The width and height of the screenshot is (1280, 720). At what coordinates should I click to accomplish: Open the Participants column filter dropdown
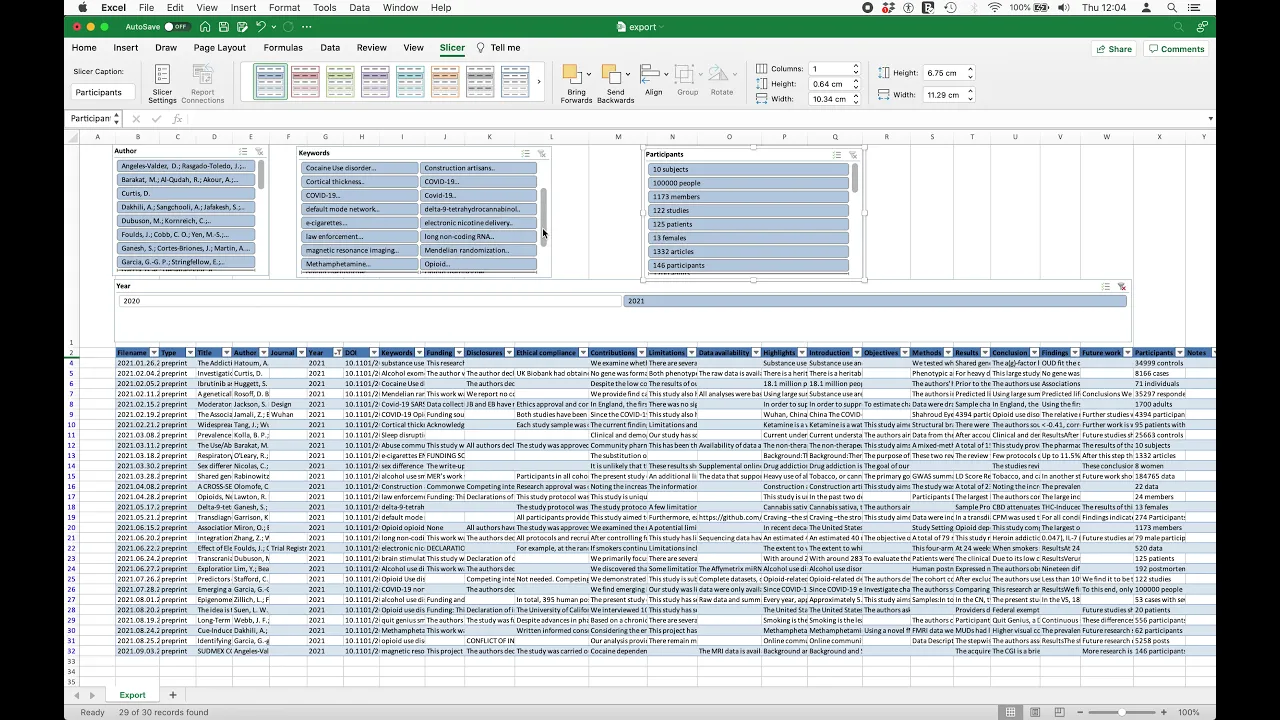(x=1180, y=353)
